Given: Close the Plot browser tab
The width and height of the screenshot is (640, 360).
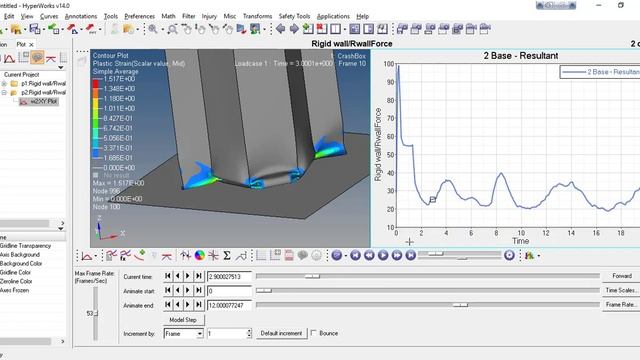Looking at the screenshot, I should coord(31,44).
